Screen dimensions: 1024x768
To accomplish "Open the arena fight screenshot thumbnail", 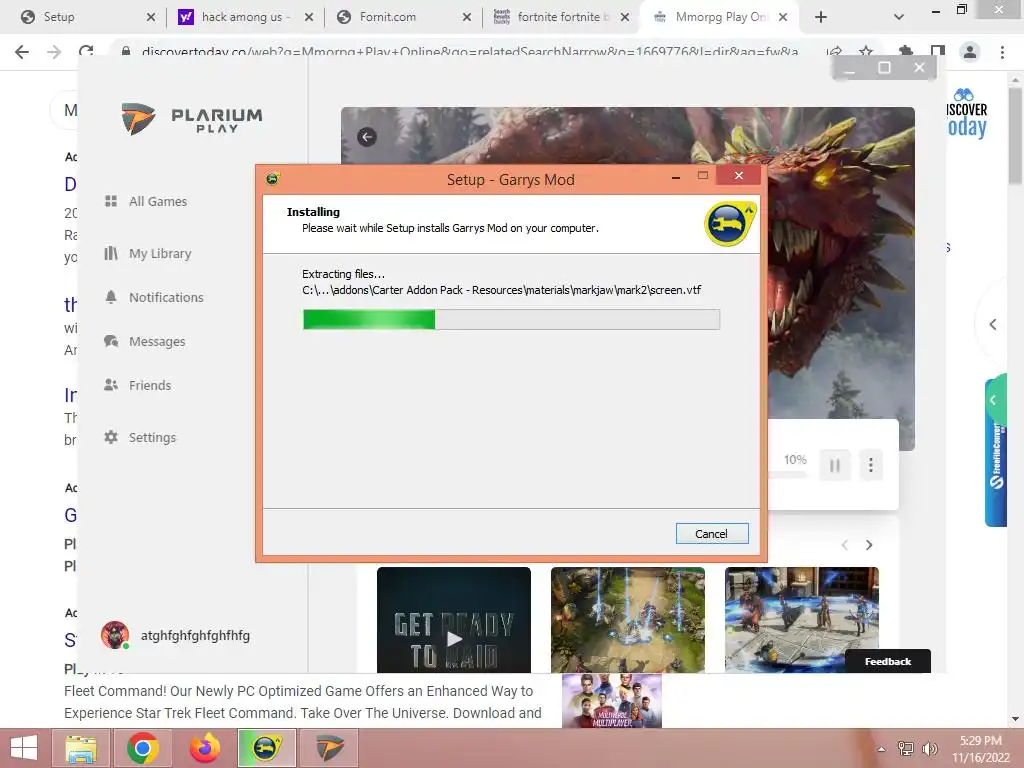I will pos(801,620).
